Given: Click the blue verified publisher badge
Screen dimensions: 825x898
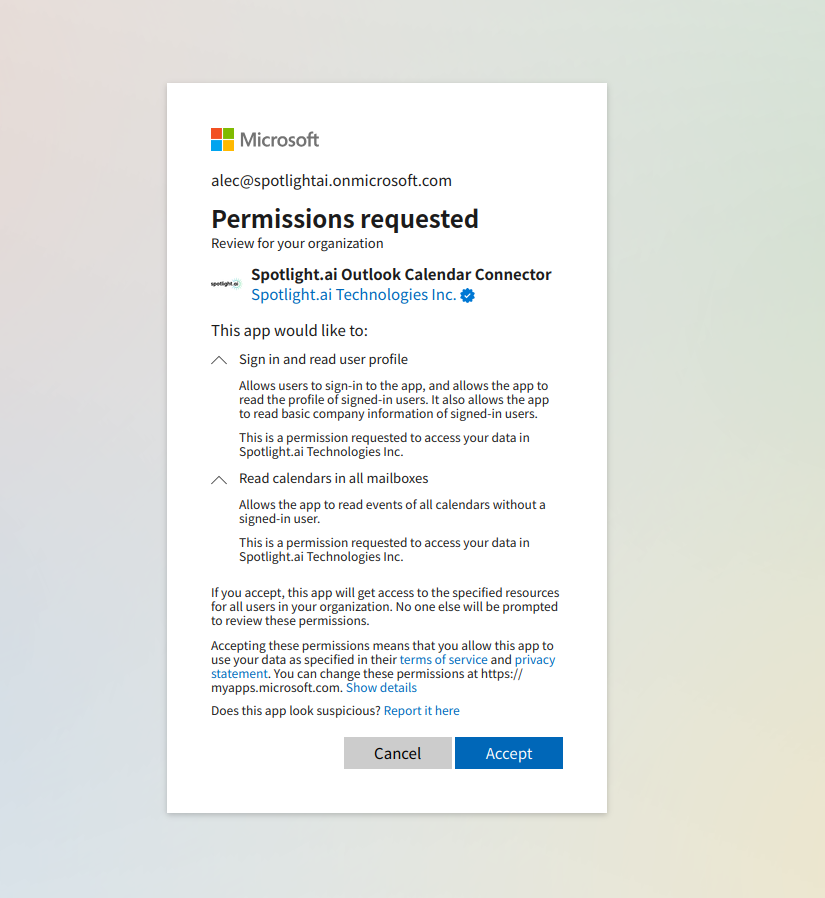Looking at the screenshot, I should coord(468,296).
